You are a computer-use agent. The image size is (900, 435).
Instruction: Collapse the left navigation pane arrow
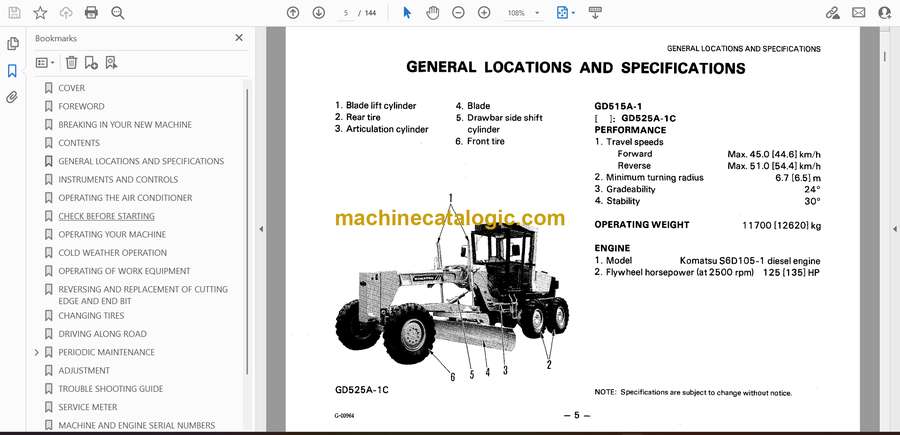tap(261, 229)
